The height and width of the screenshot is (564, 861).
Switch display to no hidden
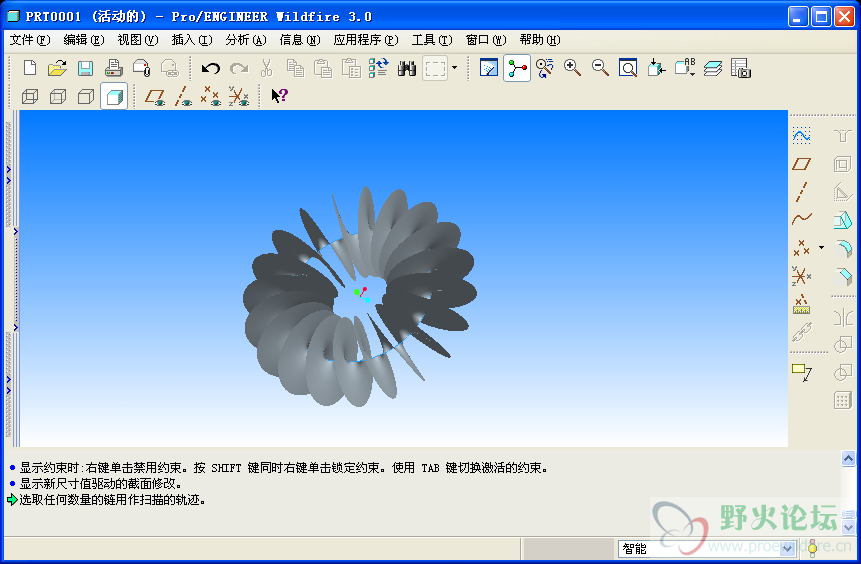point(86,97)
